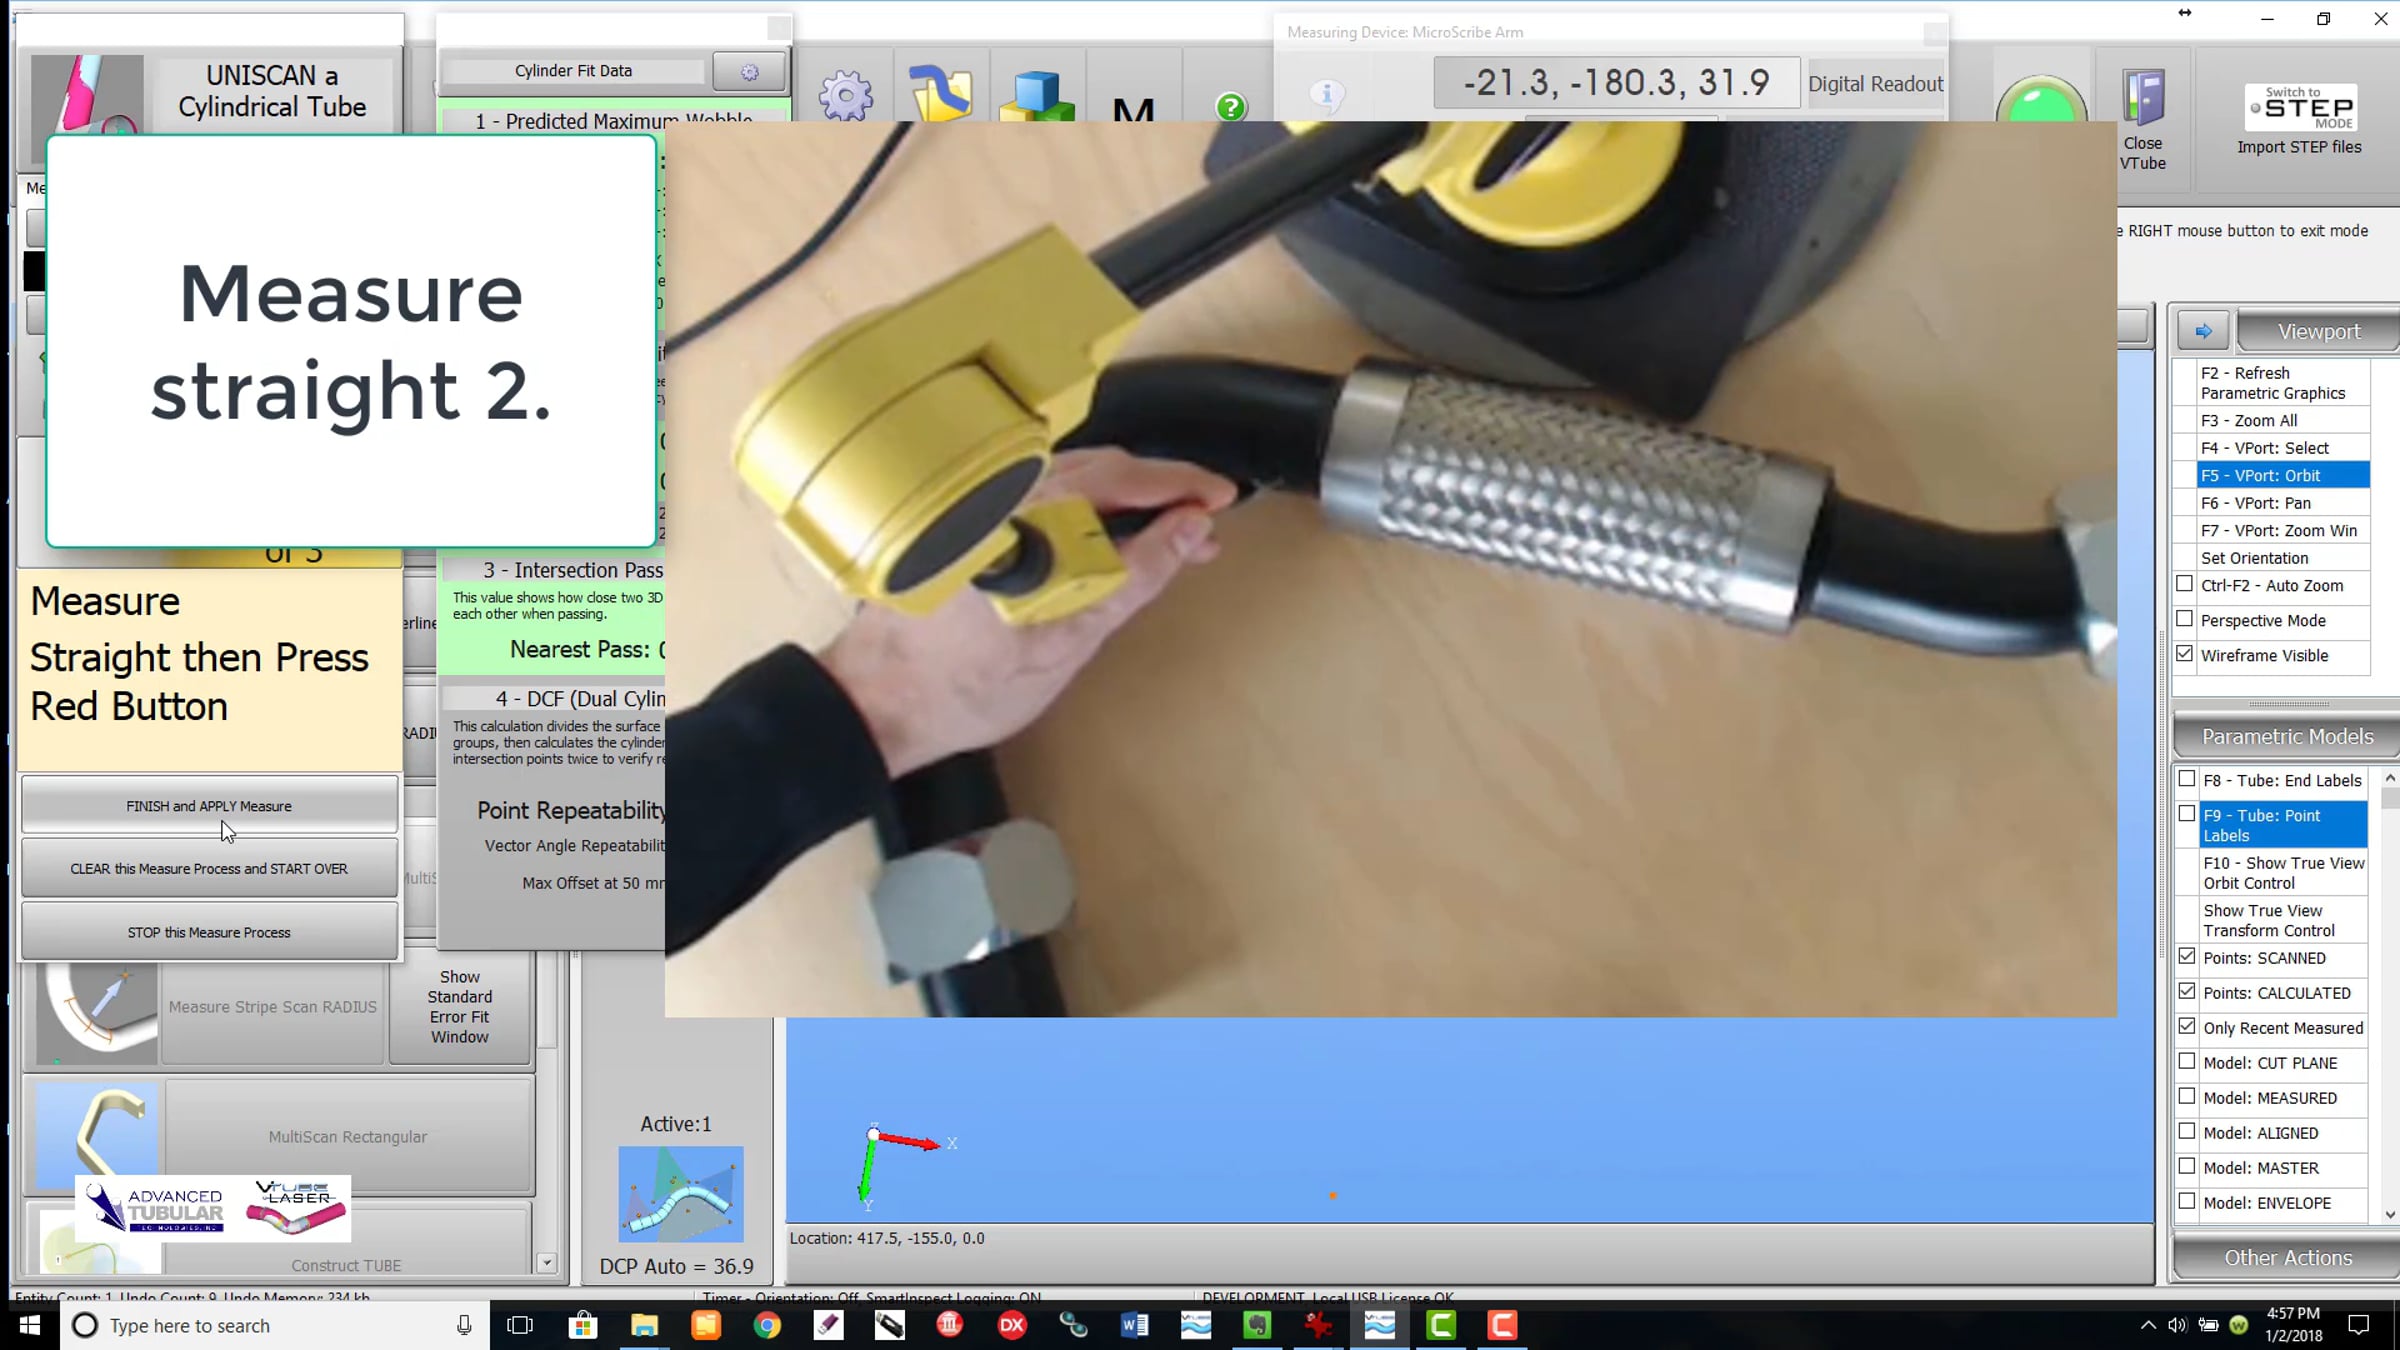
Task: Open the Parametric Models panel header
Action: [x=2287, y=736]
